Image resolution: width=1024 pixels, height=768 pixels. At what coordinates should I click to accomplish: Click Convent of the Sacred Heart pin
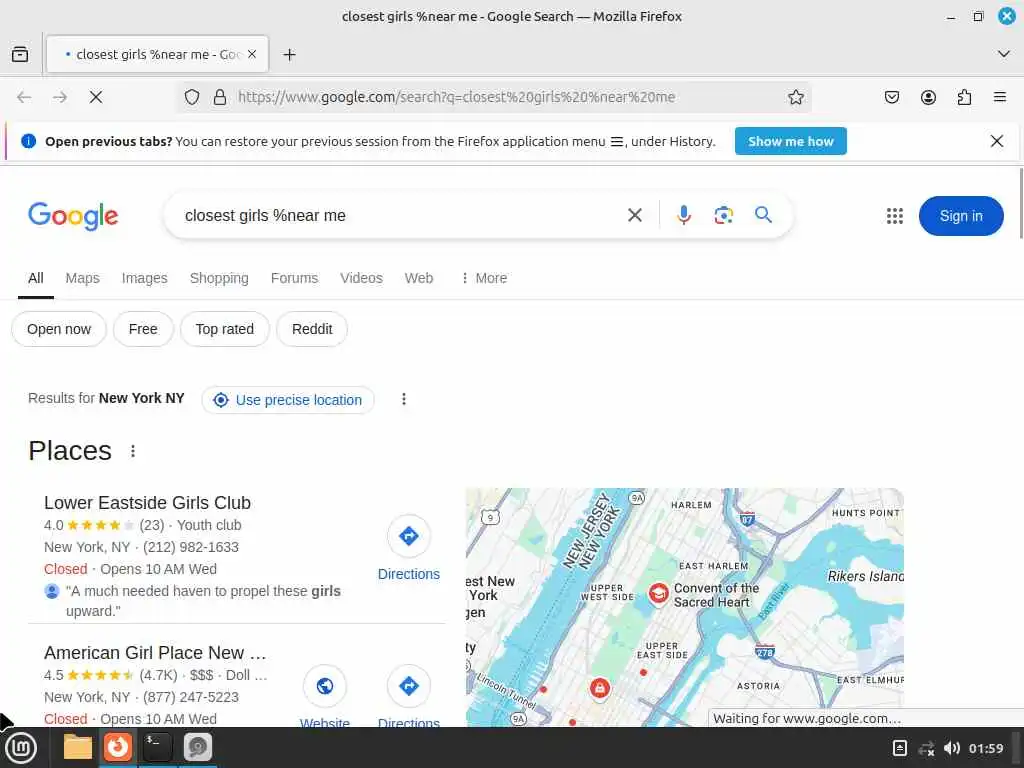pos(658,594)
